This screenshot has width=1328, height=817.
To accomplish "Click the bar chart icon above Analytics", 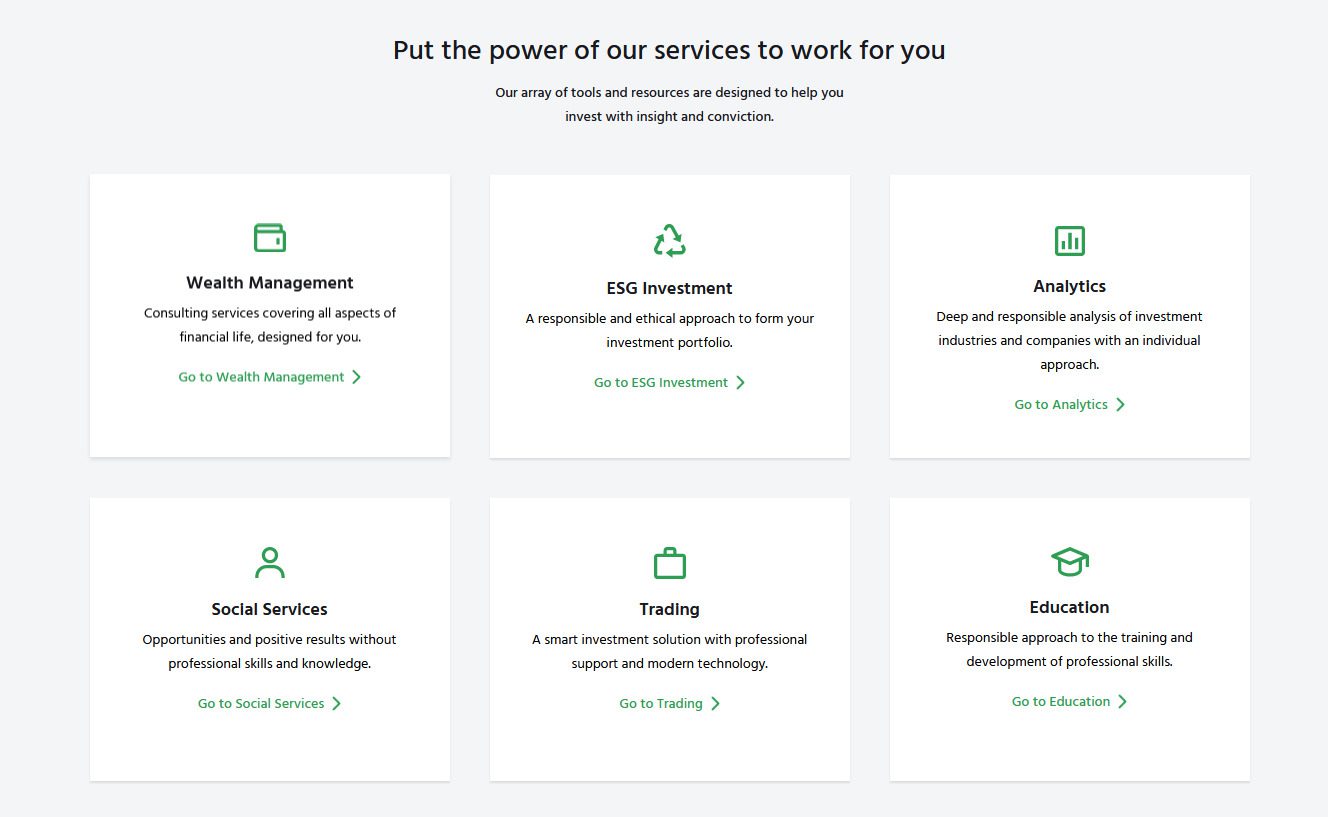I will tap(1070, 240).
